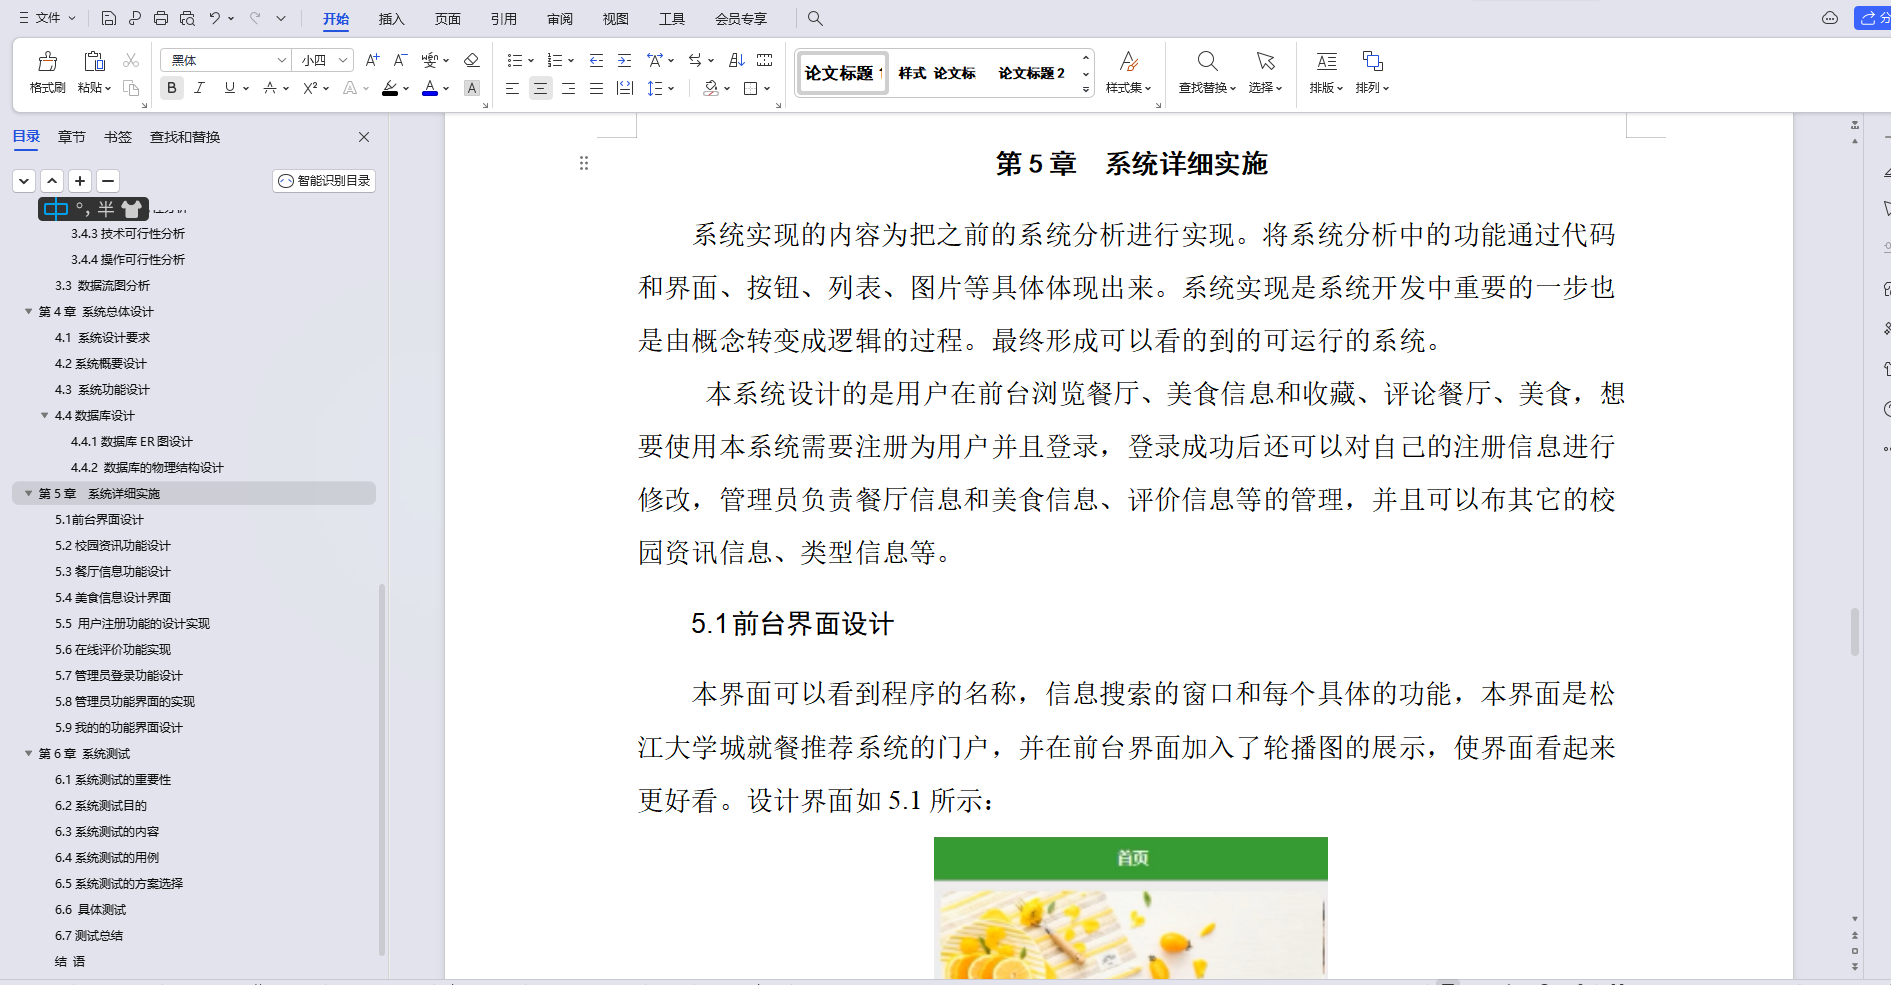Click the 选择 selection arrow icon

click(1264, 61)
